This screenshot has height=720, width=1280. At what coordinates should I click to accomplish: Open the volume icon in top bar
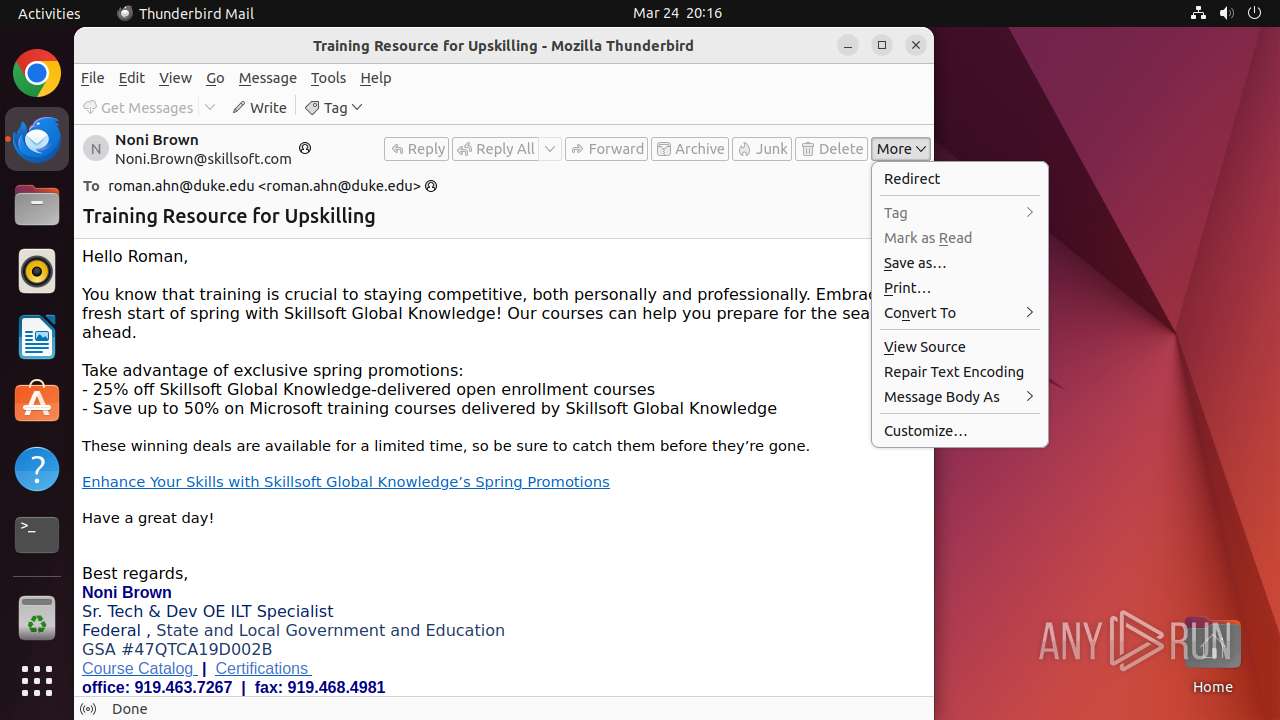1226,13
